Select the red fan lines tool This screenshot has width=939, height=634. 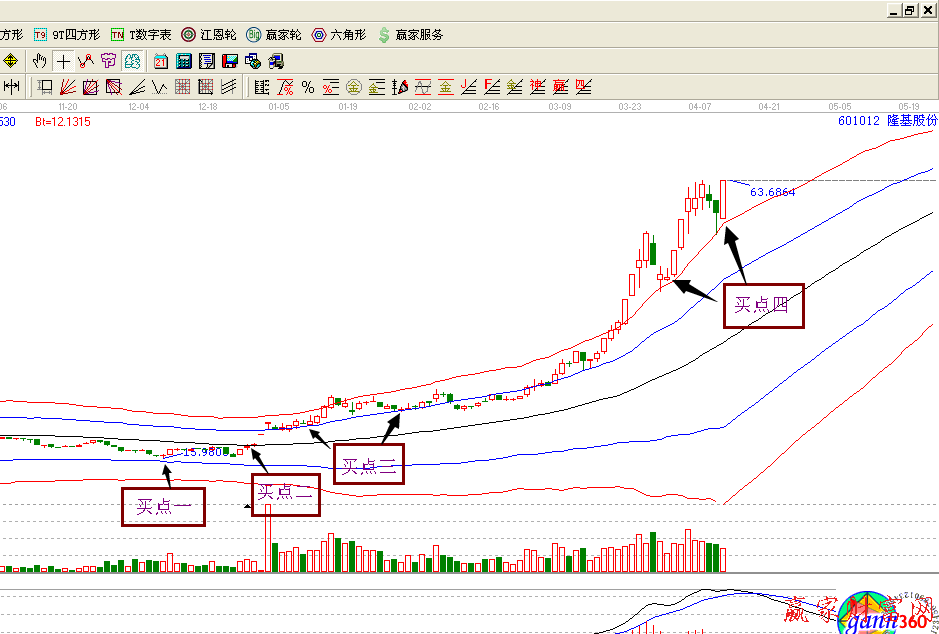click(x=68, y=87)
